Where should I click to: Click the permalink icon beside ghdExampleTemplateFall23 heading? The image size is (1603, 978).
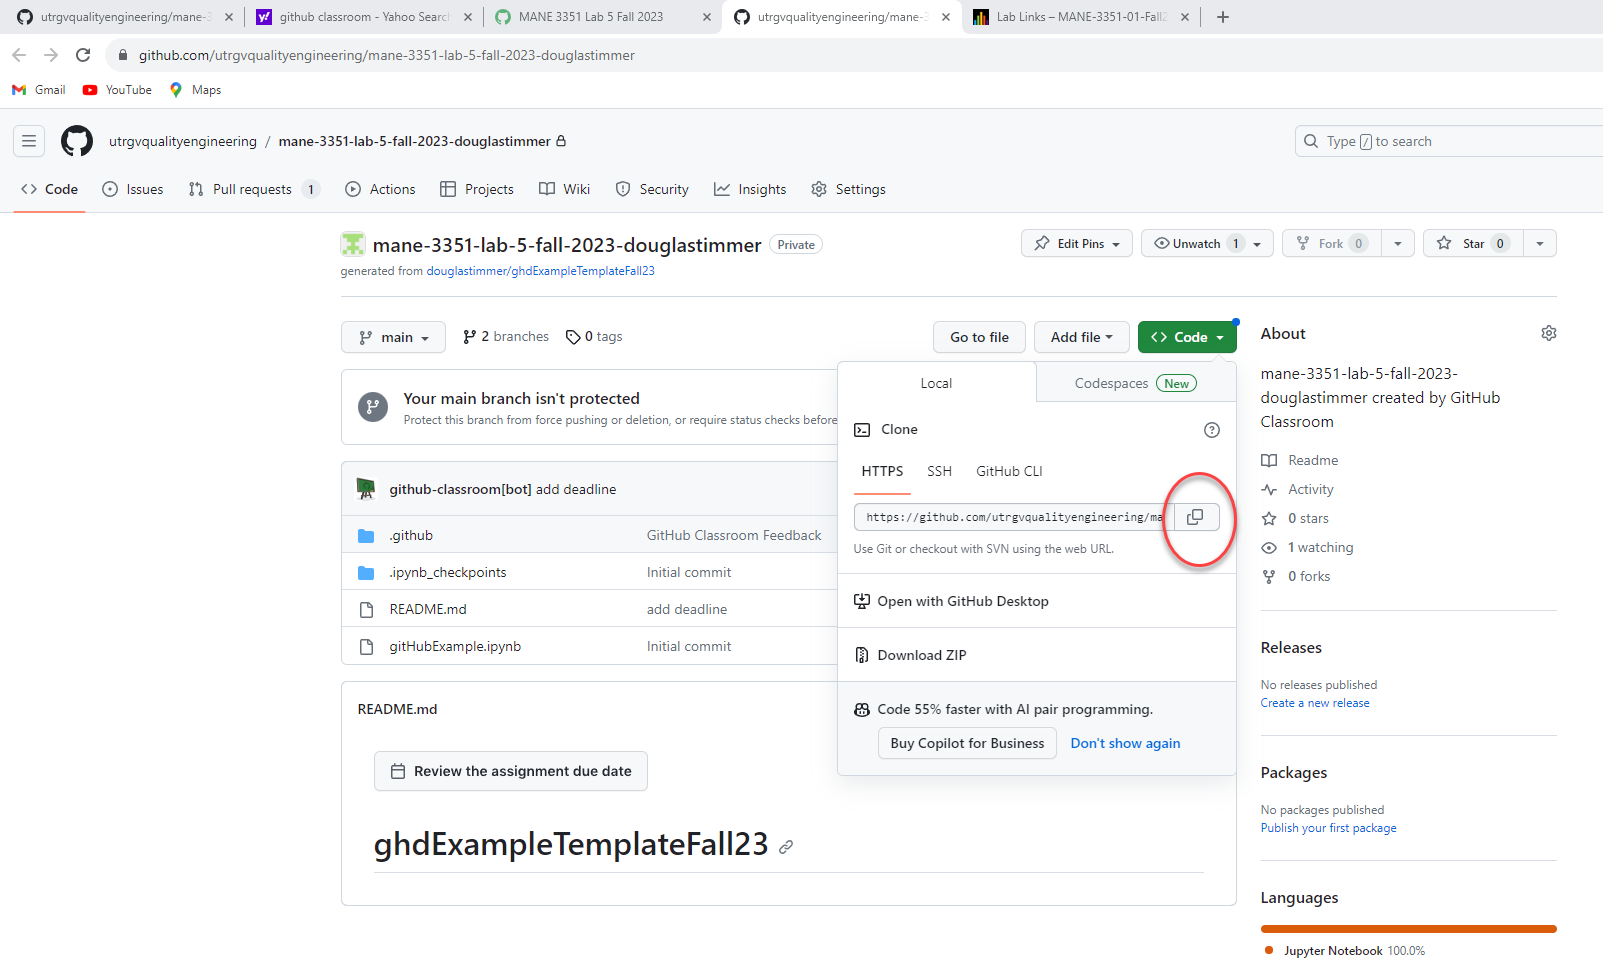pyautogui.click(x=786, y=847)
